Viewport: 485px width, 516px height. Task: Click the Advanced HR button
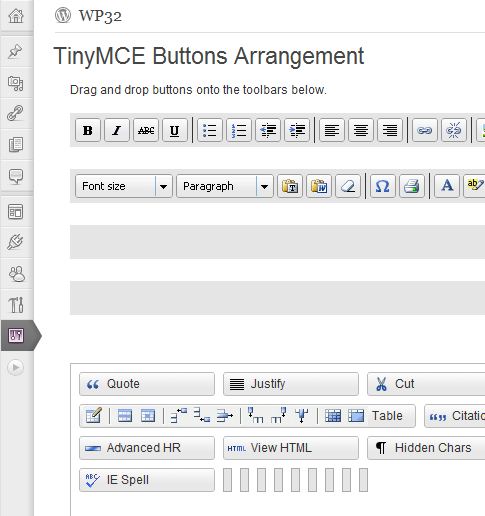click(147, 448)
